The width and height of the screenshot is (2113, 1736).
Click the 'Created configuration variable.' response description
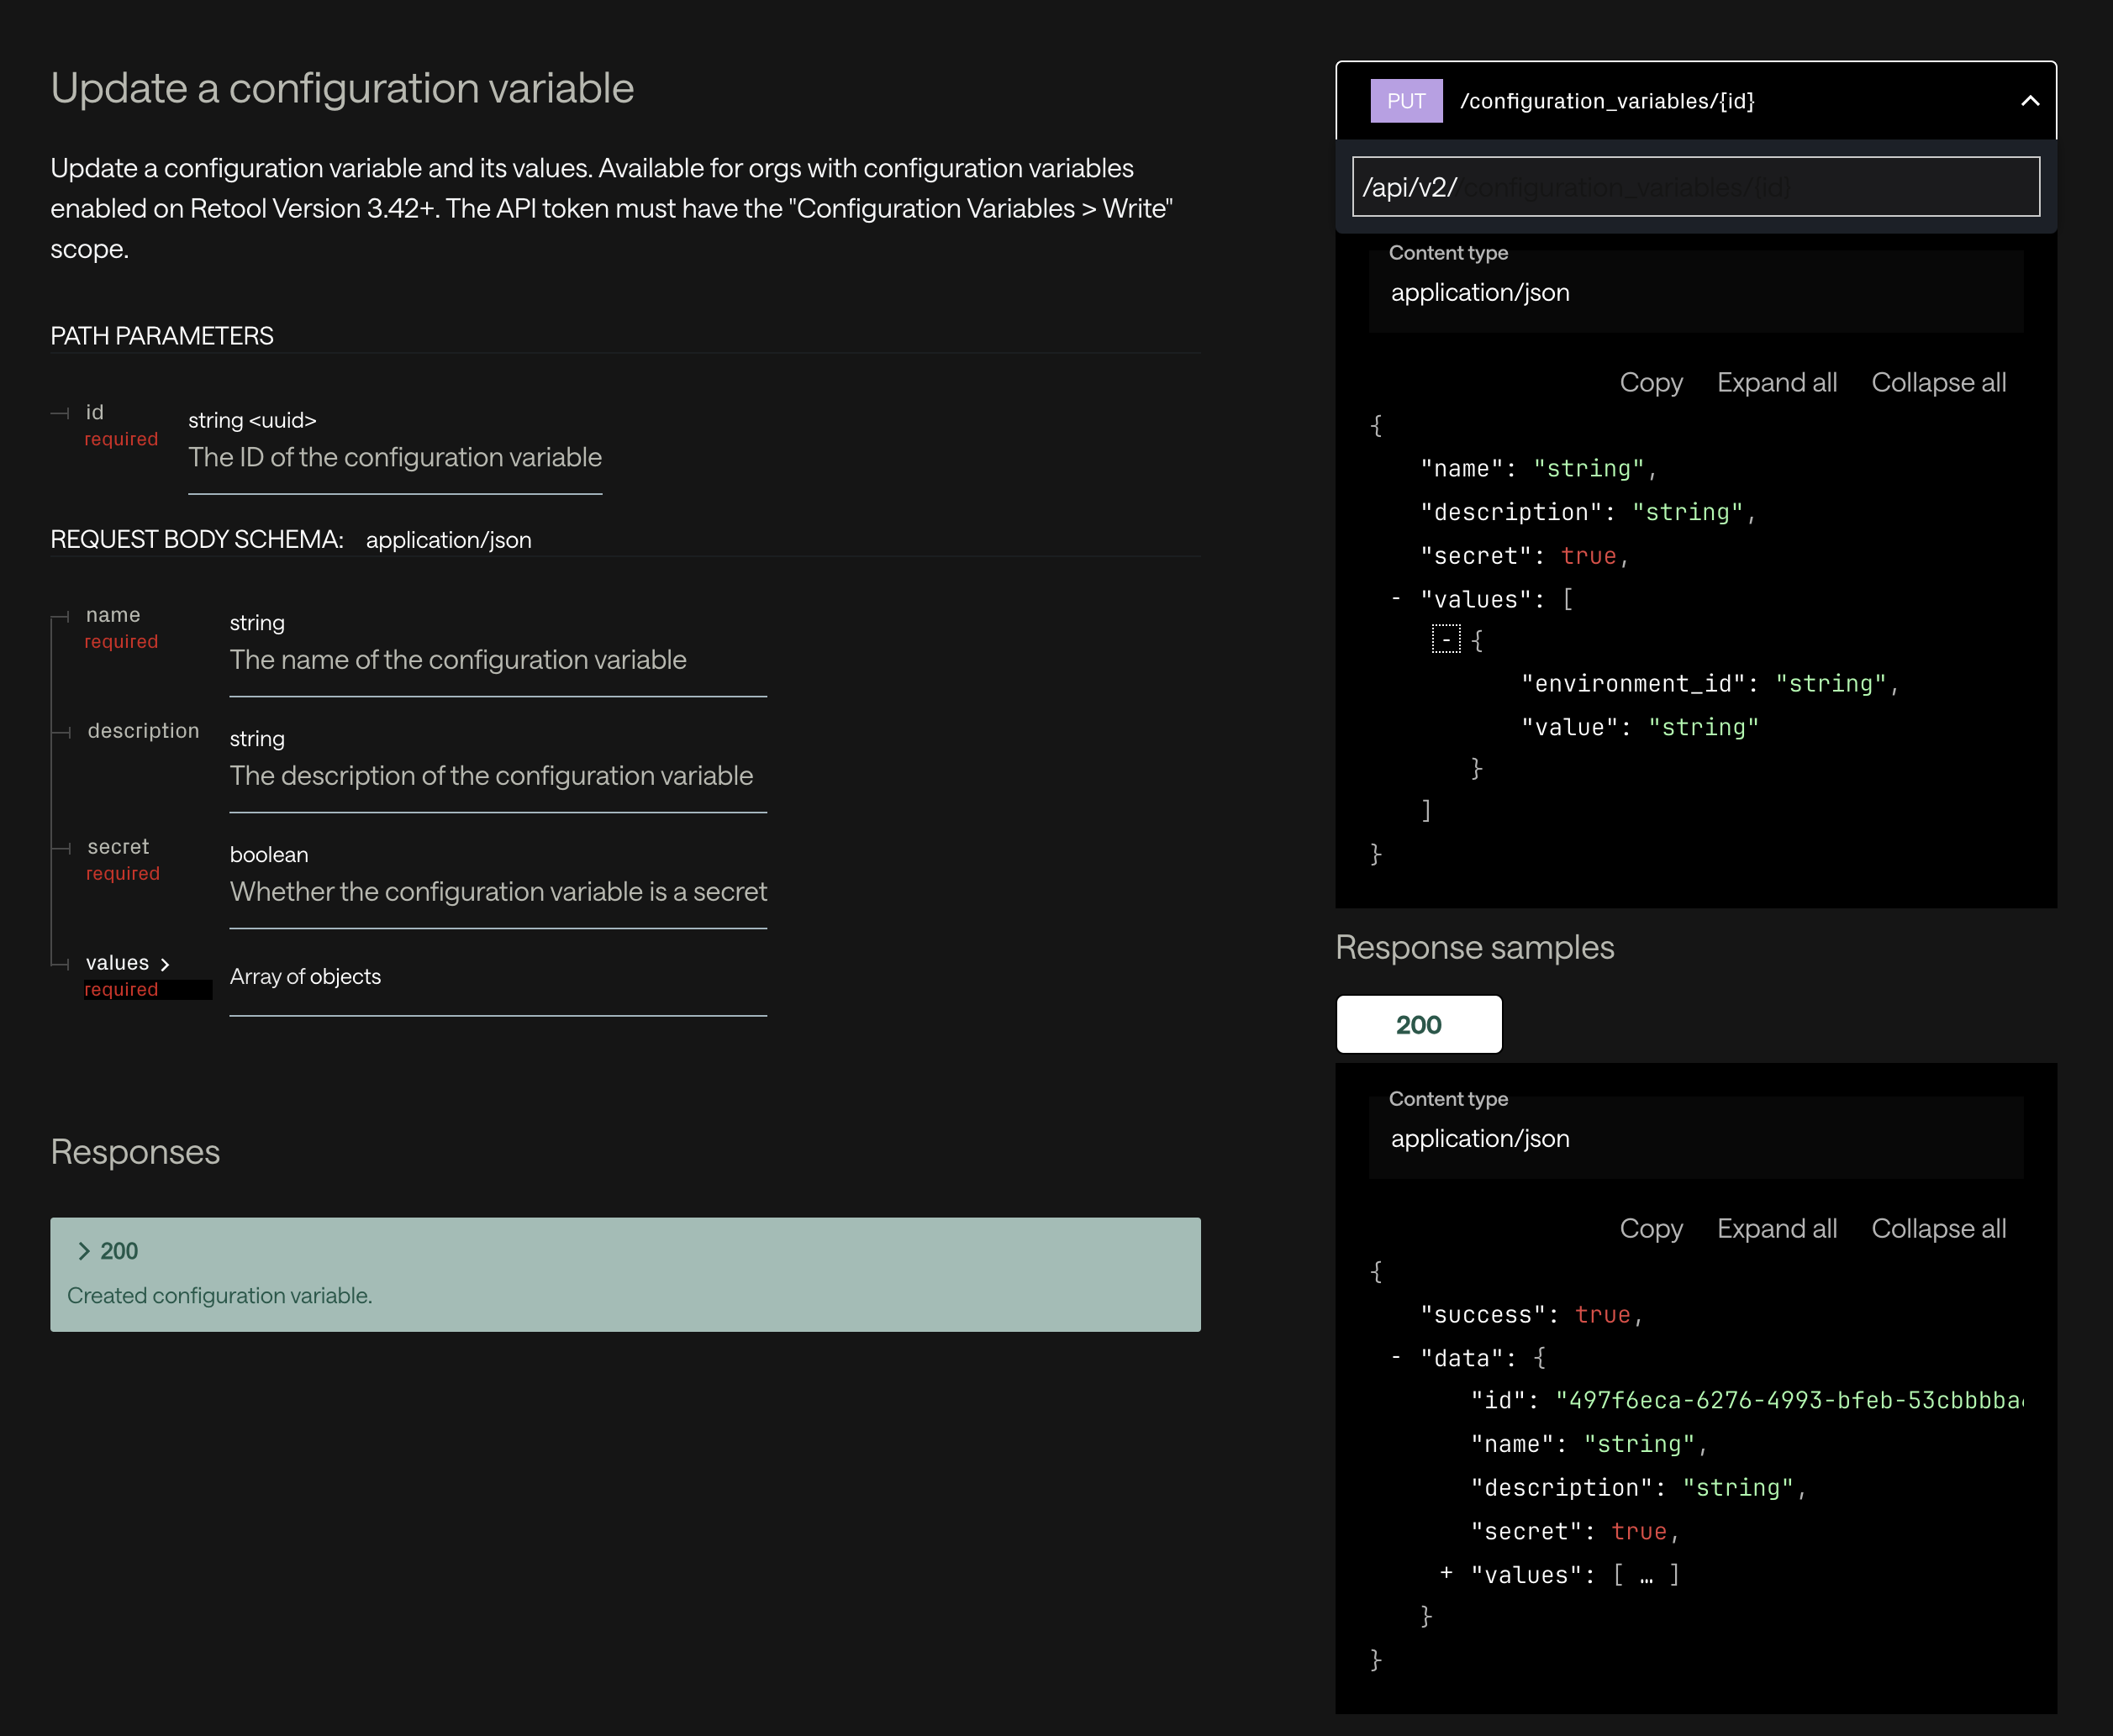[x=220, y=1296]
